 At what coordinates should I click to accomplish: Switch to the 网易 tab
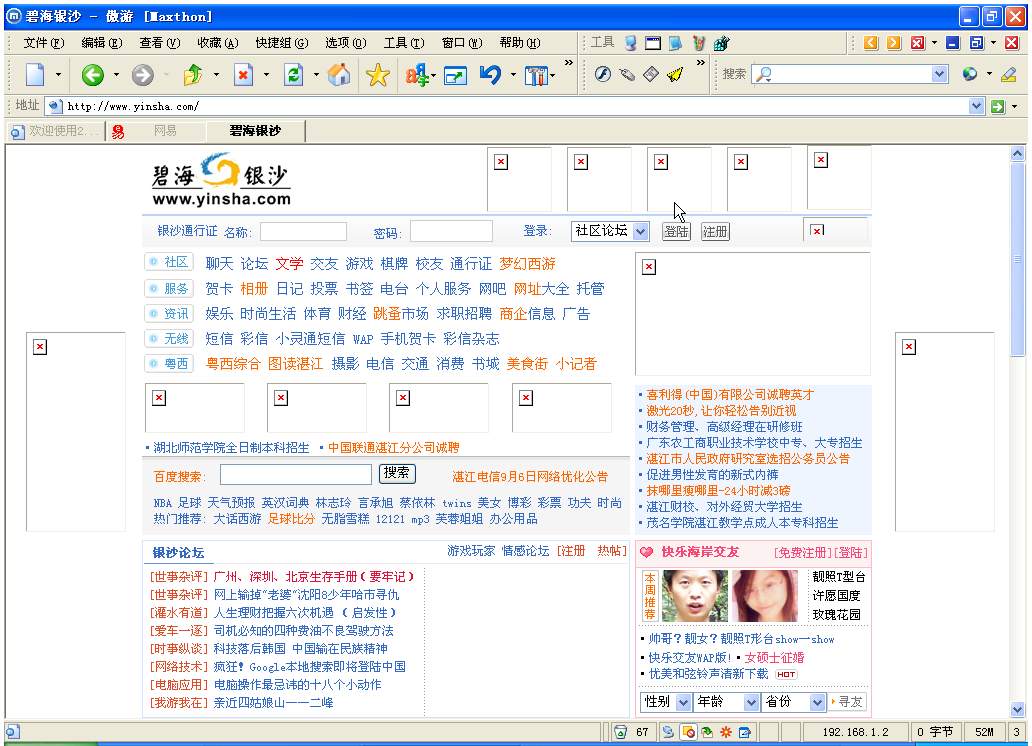(158, 131)
